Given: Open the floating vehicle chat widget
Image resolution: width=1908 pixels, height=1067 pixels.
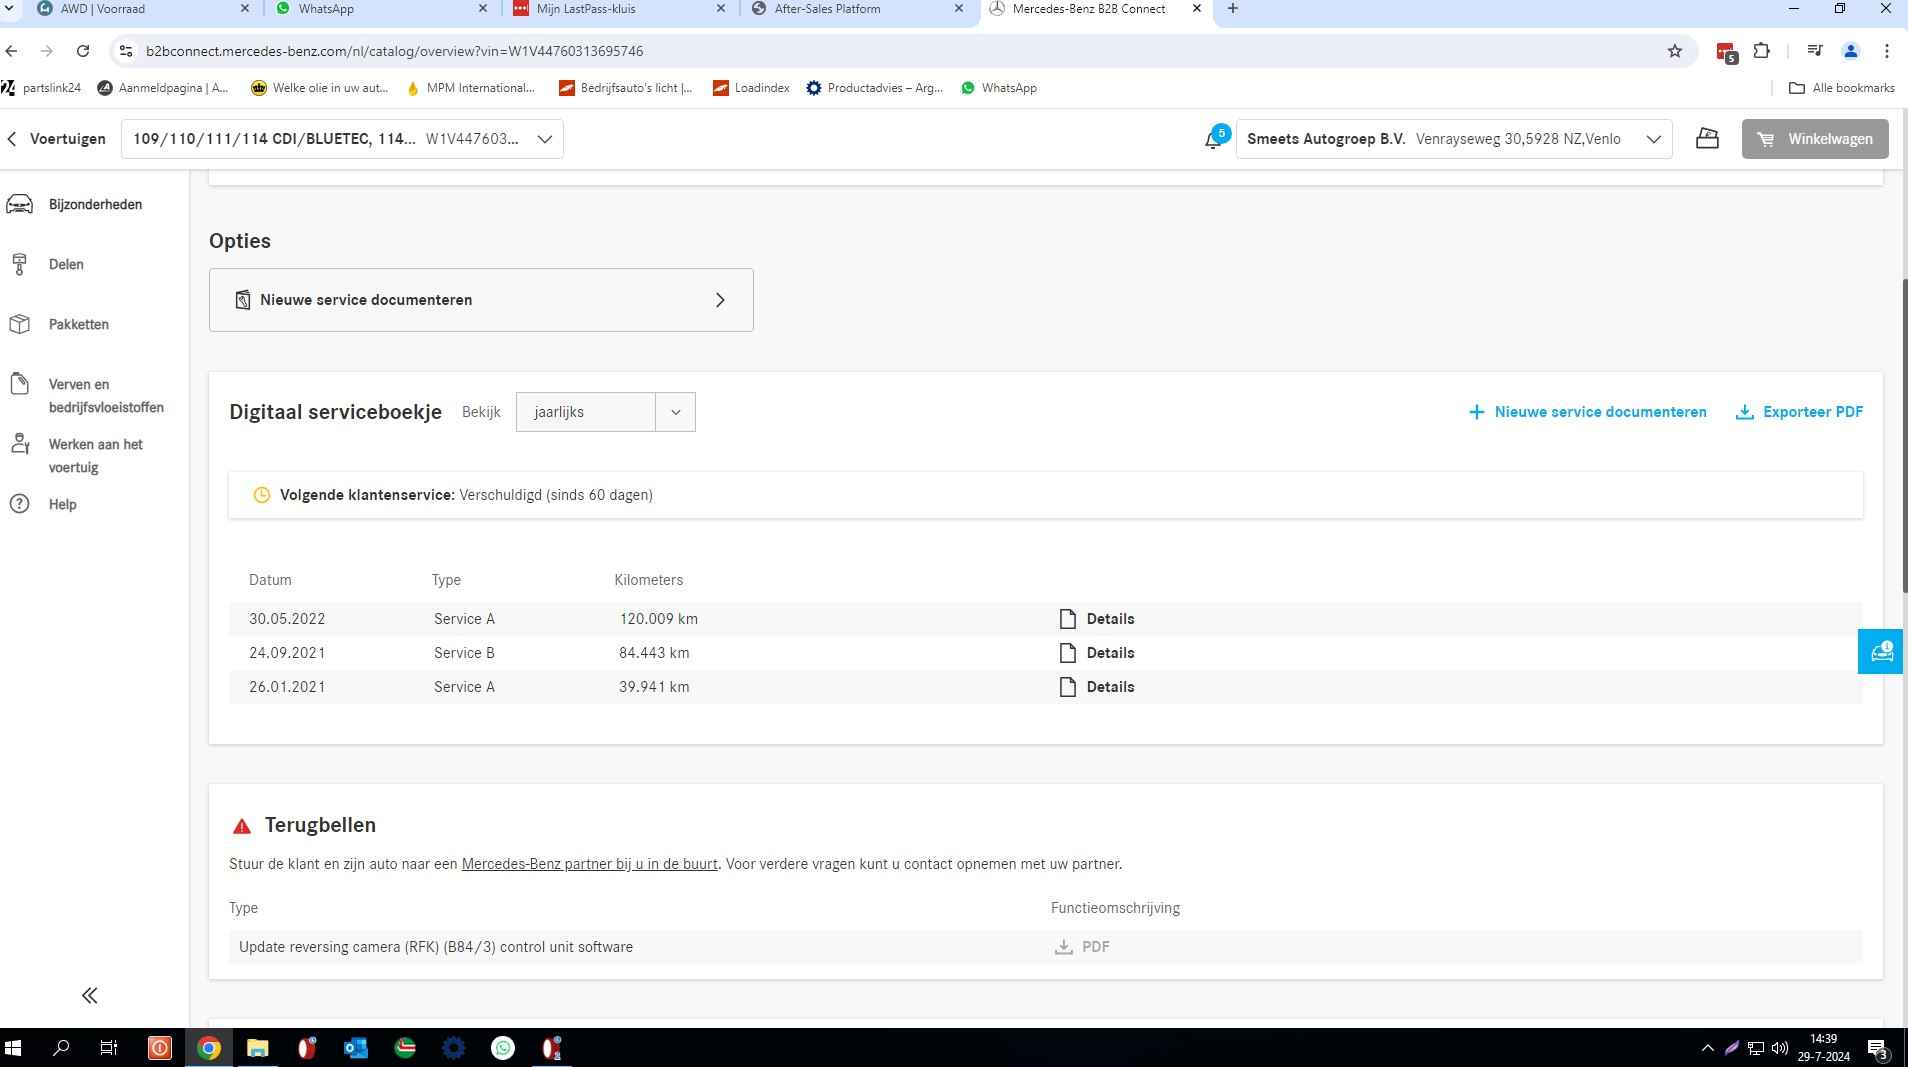Looking at the screenshot, I should pyautogui.click(x=1881, y=652).
